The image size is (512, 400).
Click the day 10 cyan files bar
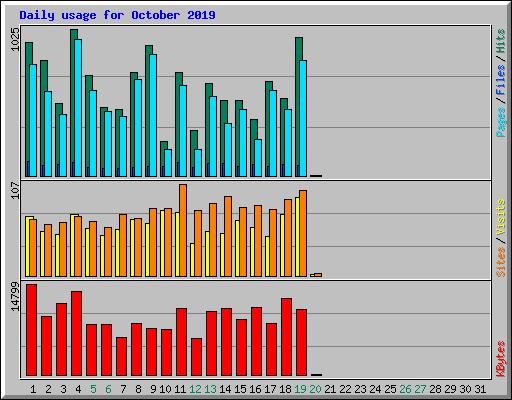pyautogui.click(x=168, y=163)
